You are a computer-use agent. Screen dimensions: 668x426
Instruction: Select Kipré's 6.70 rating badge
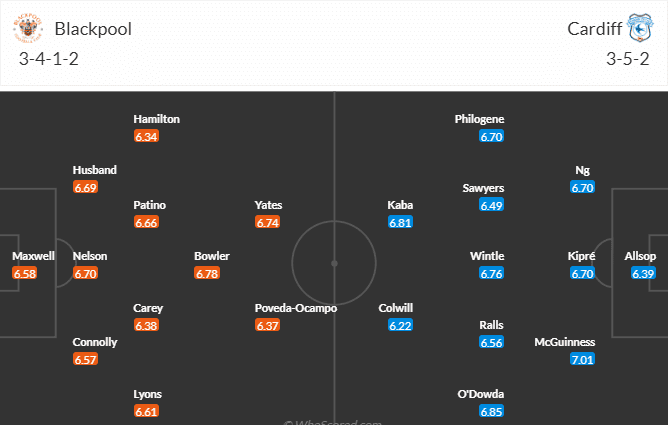point(583,274)
